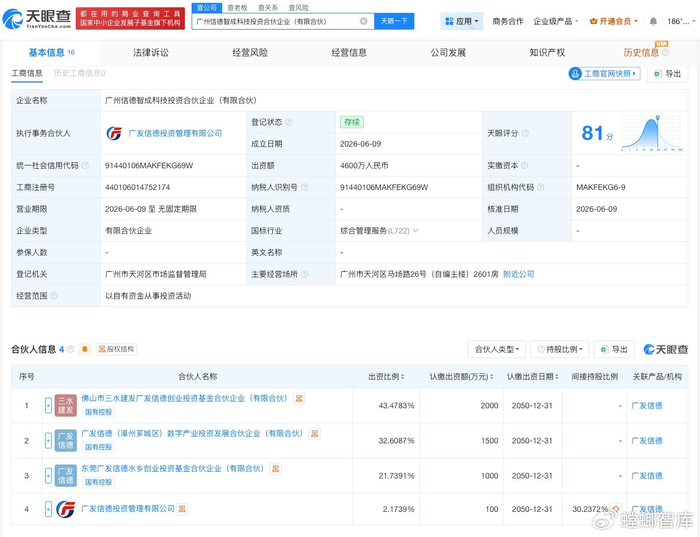Select the 查老板 search tab
The height and width of the screenshot is (537, 700).
coord(237,8)
